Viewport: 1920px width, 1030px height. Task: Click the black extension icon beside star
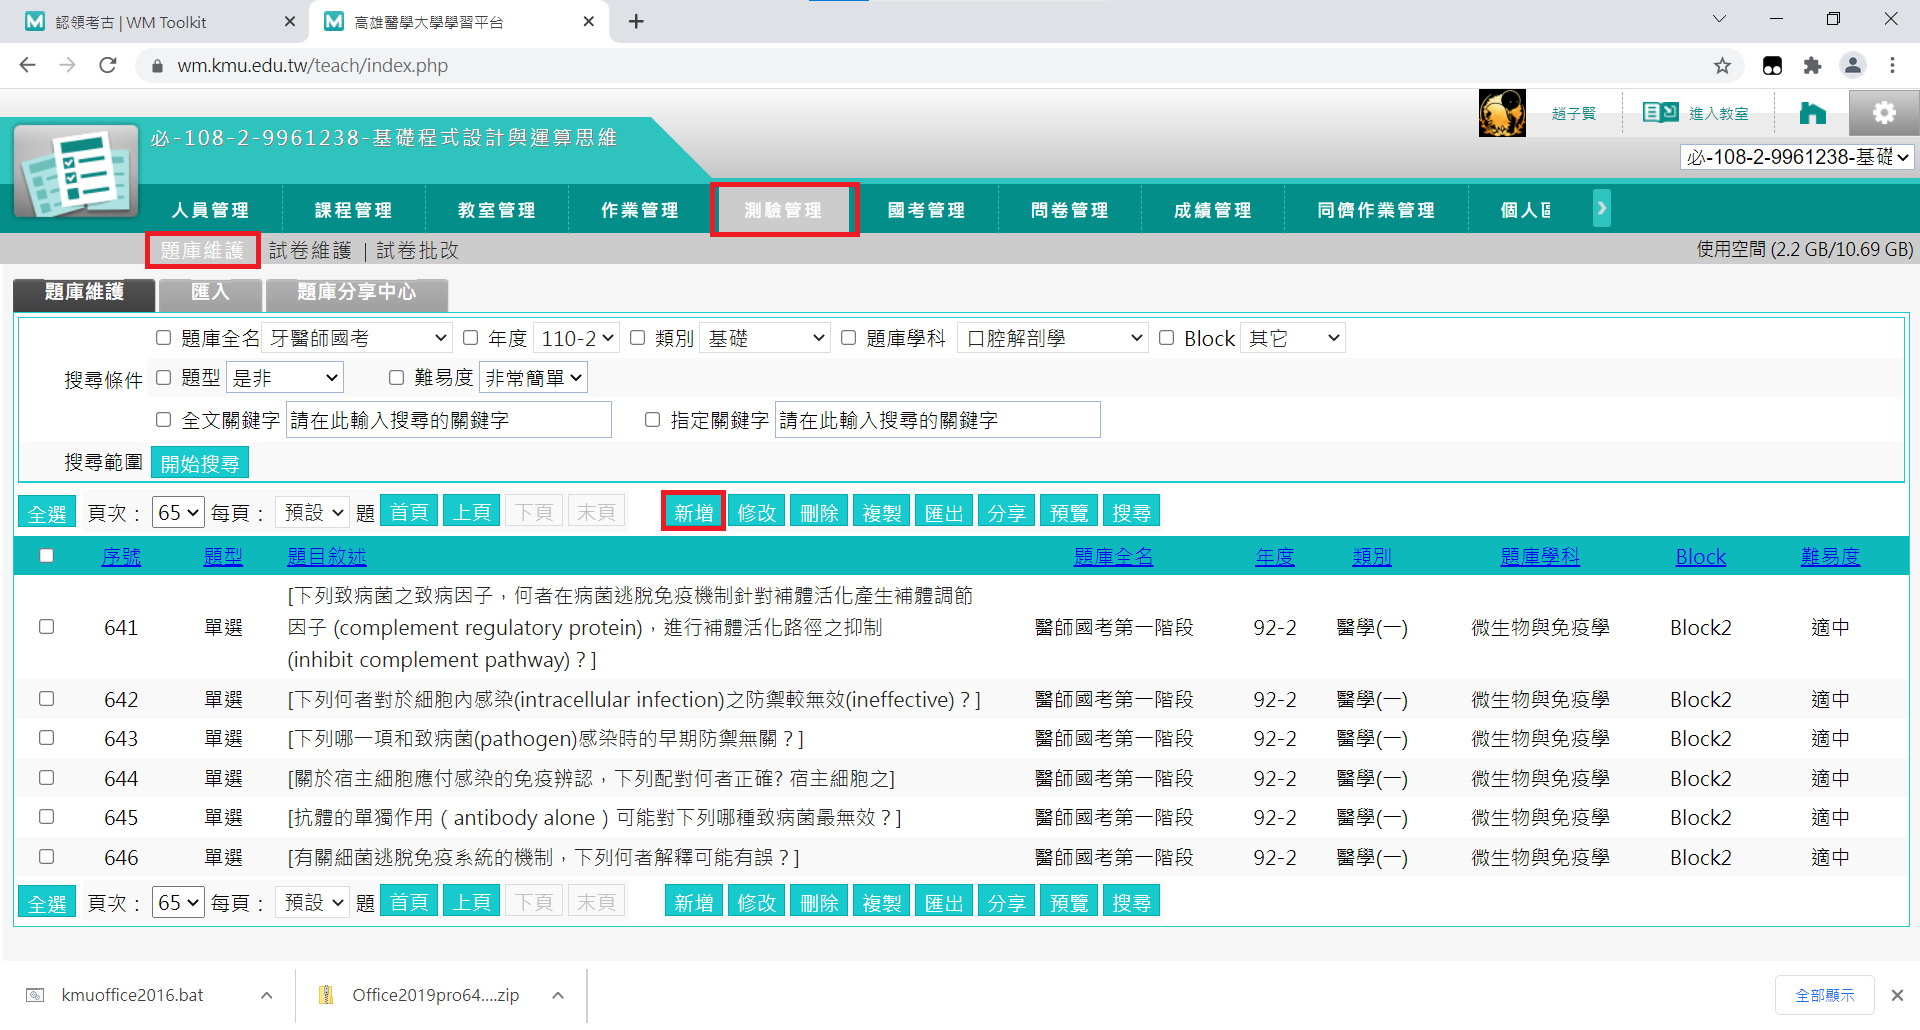[x=1772, y=66]
